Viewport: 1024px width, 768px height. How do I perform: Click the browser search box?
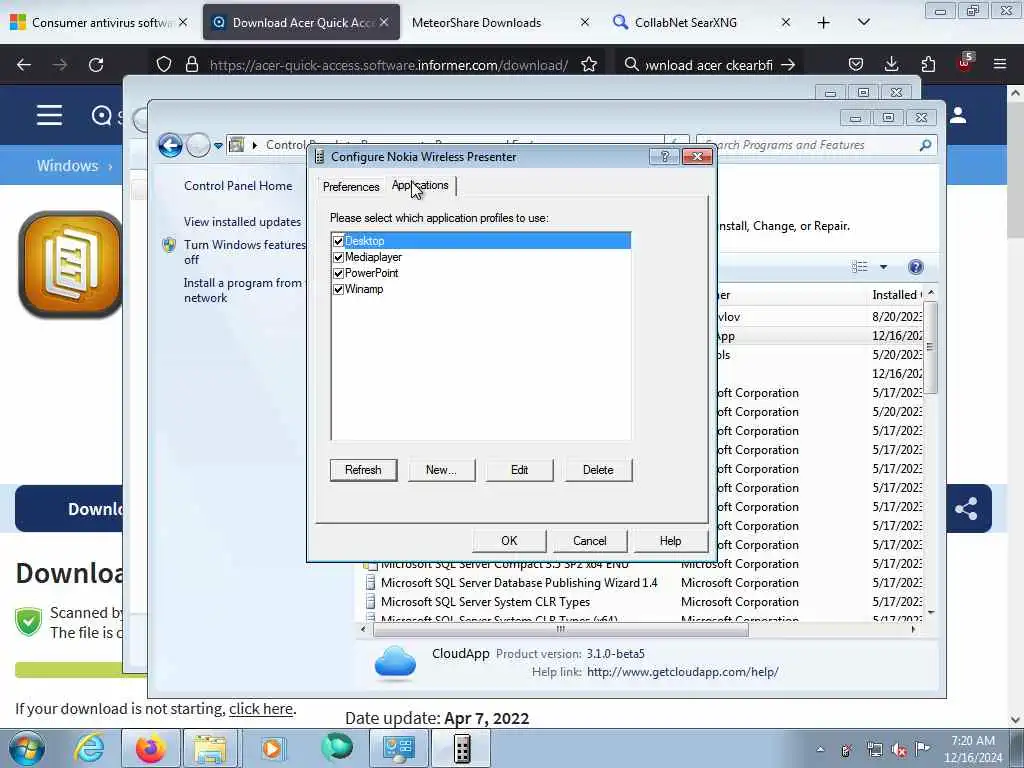tap(709, 65)
